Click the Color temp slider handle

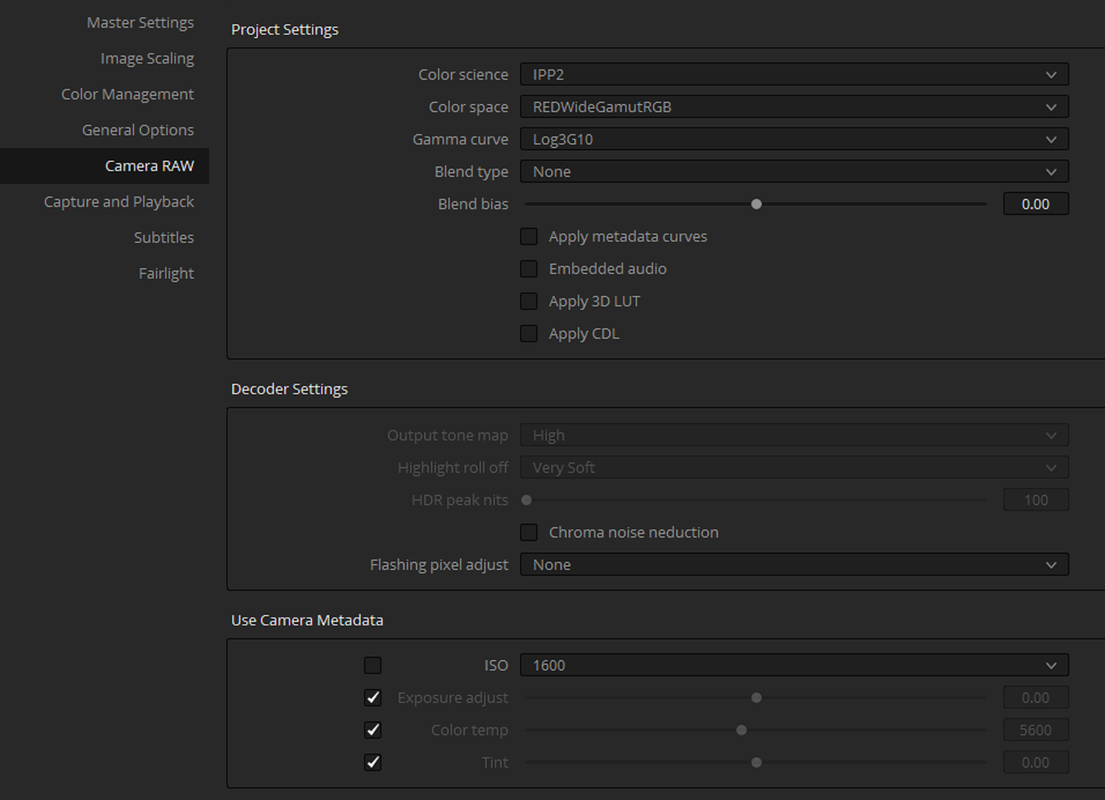[741, 730]
